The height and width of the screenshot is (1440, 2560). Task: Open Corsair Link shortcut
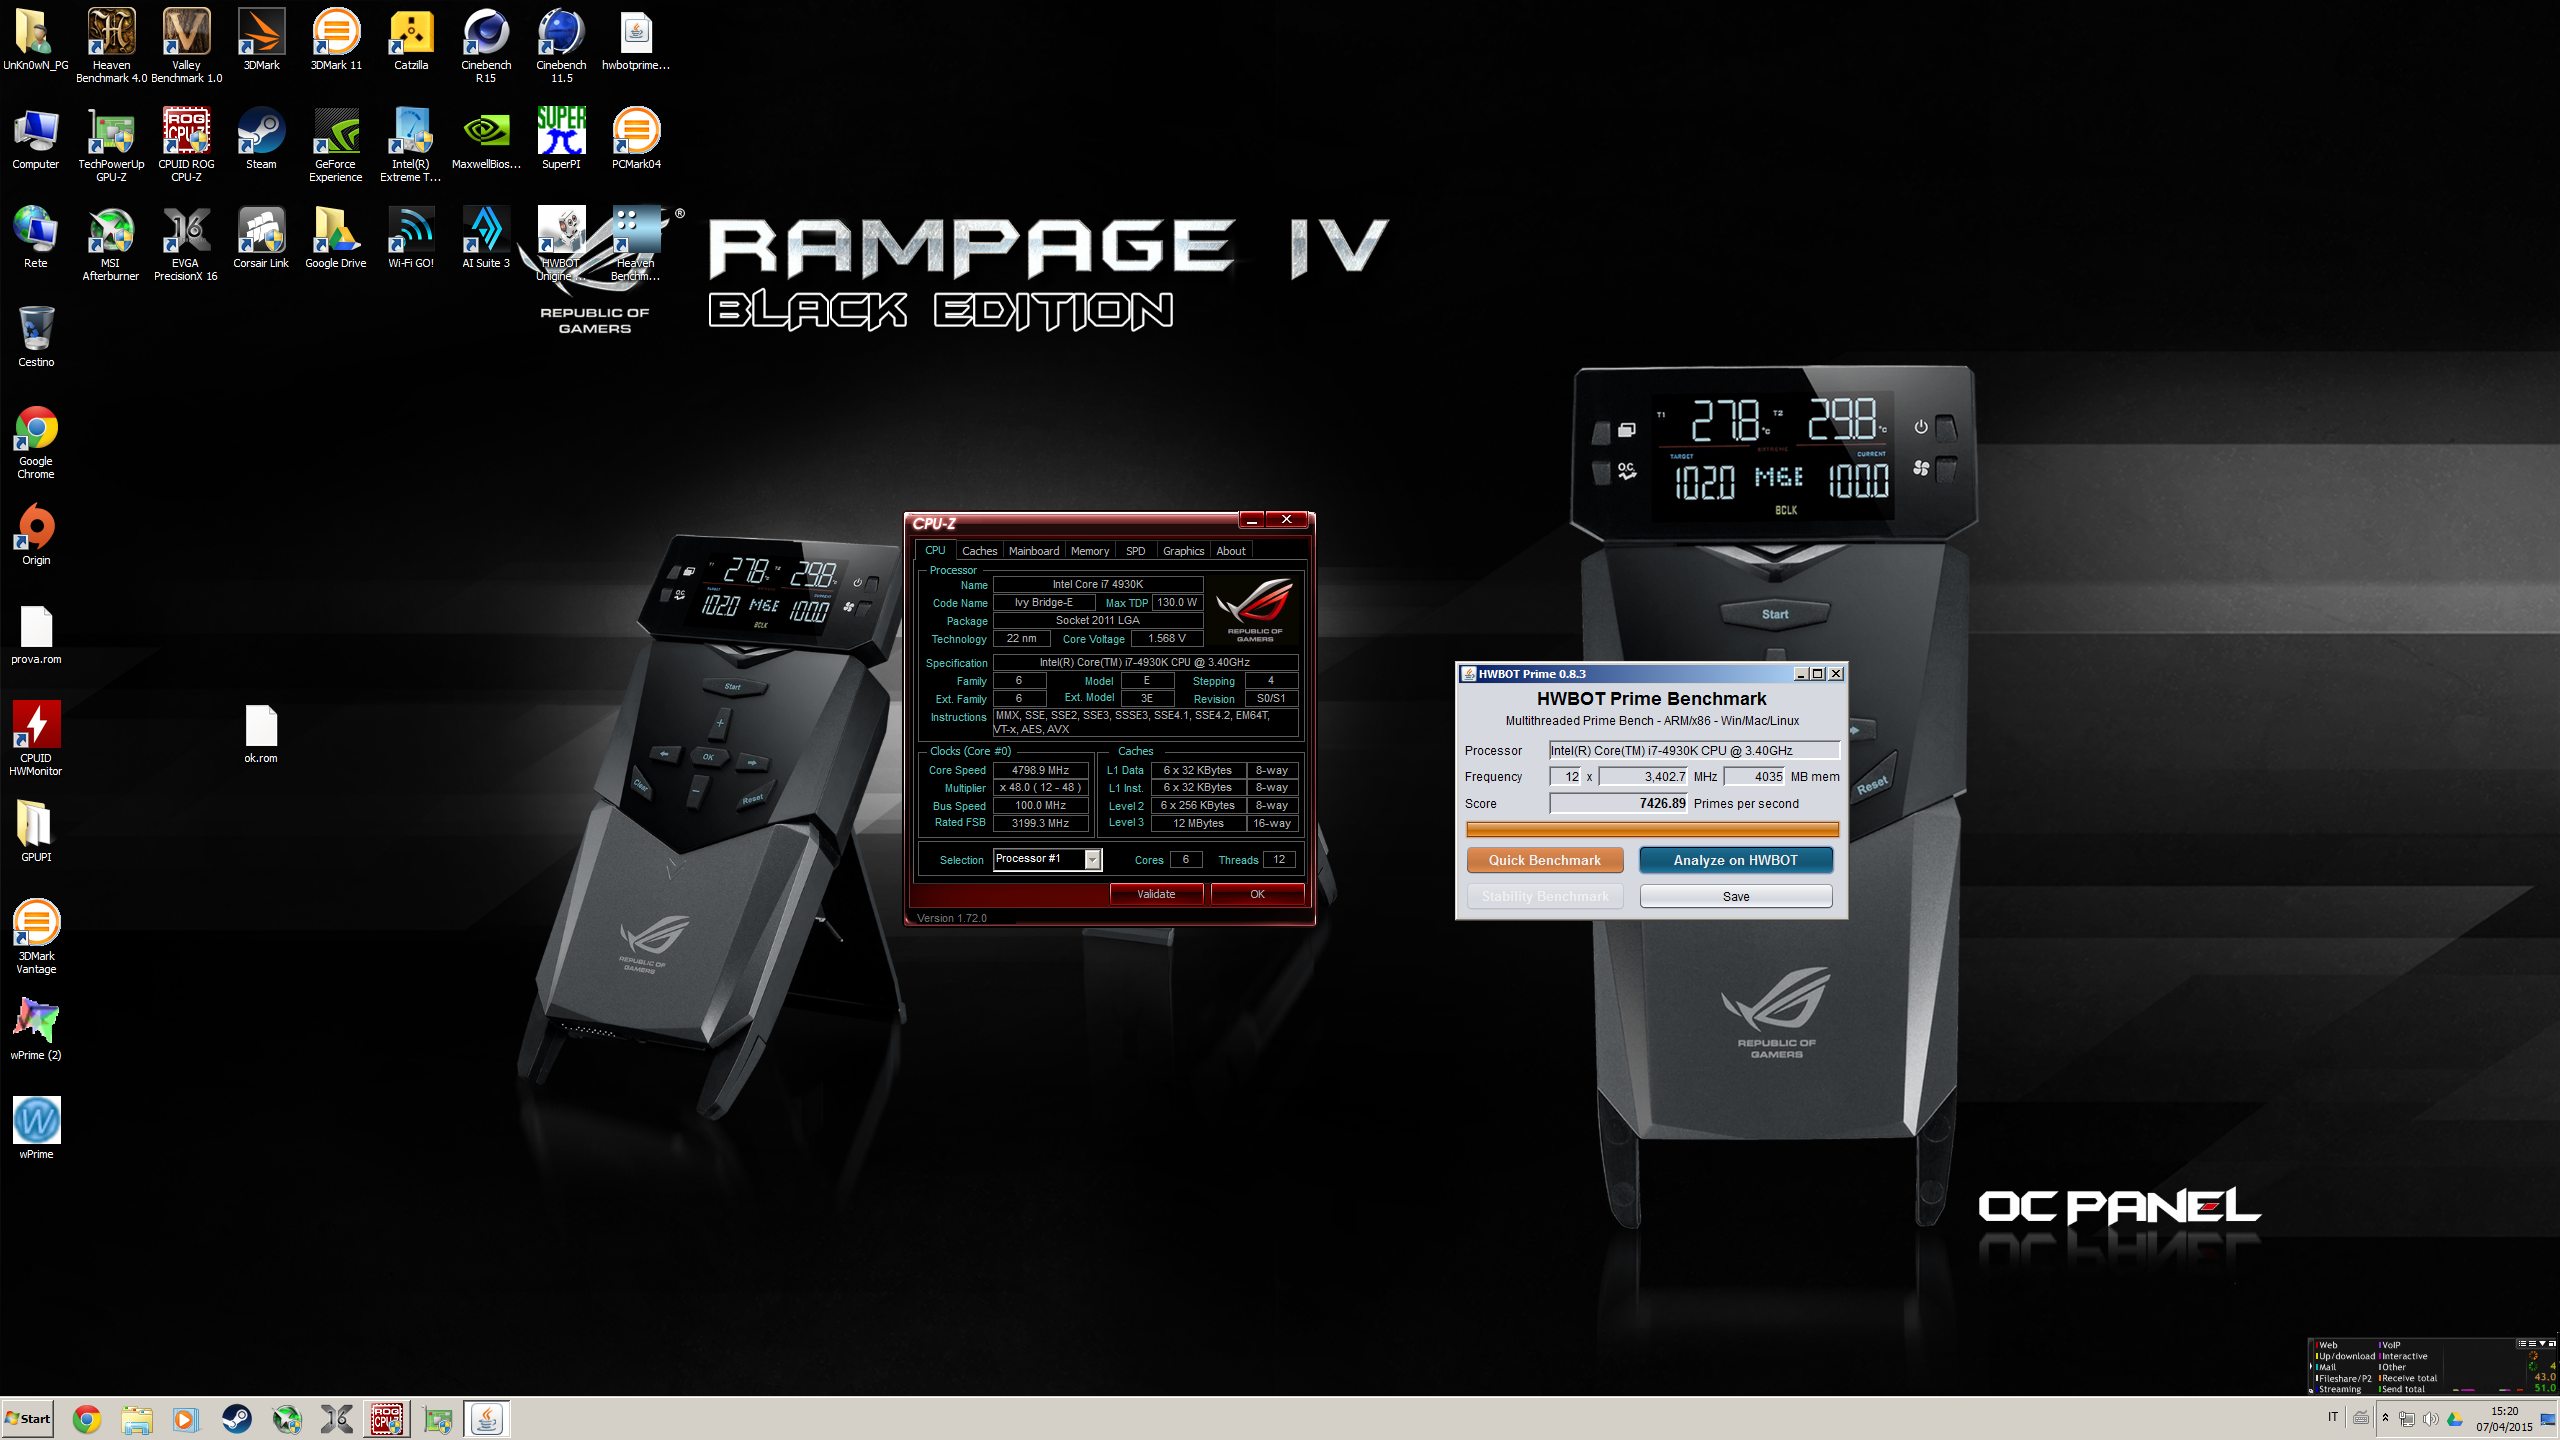click(x=261, y=237)
